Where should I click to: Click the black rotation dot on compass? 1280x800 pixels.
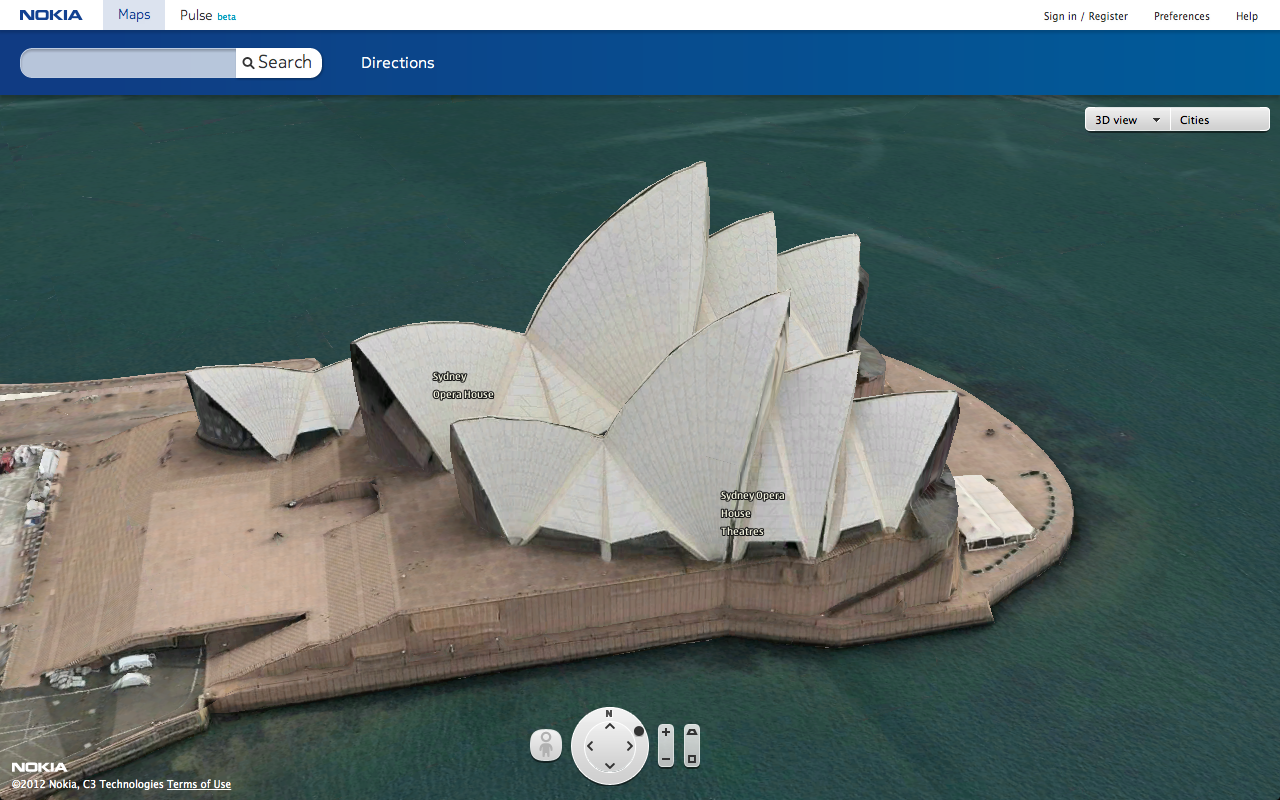639,731
